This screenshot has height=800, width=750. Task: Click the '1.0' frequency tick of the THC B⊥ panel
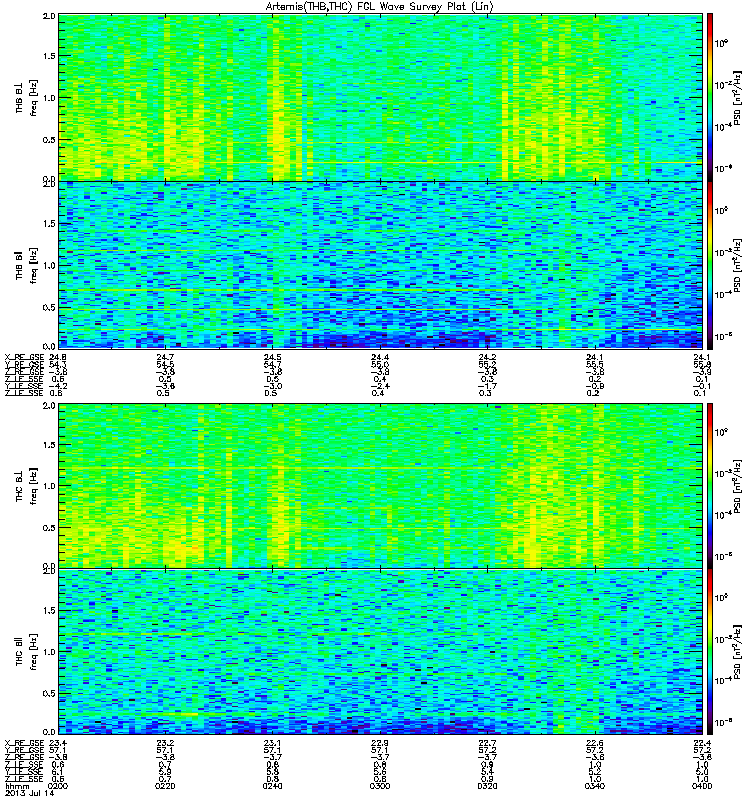(49, 486)
